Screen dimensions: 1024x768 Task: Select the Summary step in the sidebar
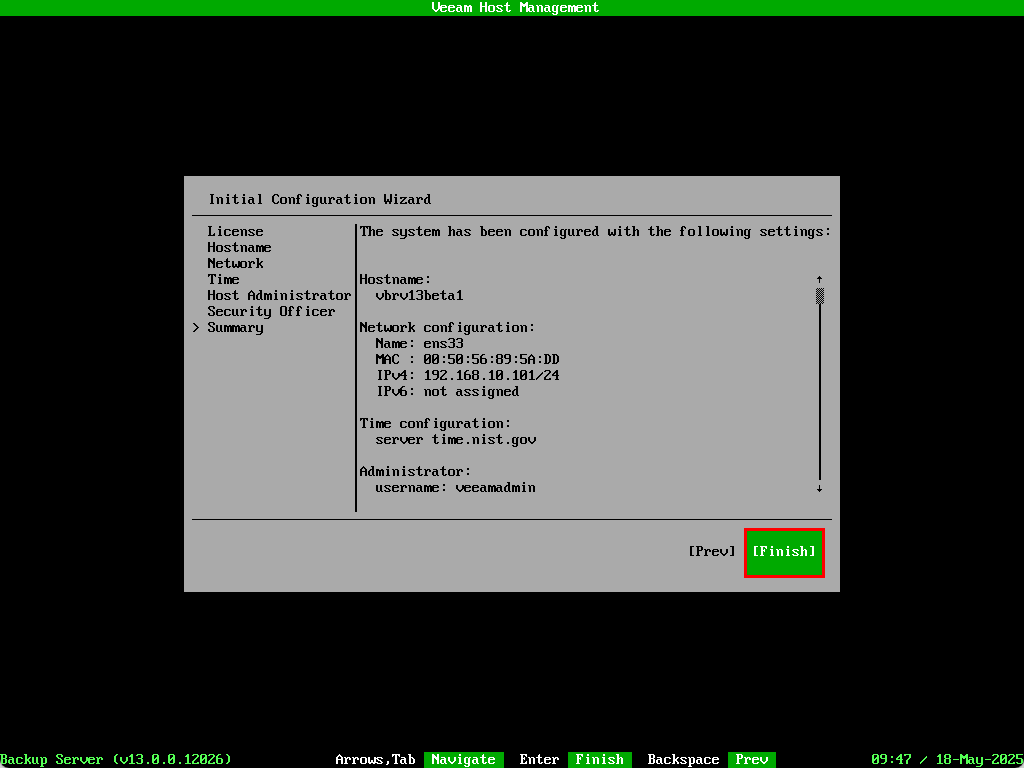coord(235,327)
